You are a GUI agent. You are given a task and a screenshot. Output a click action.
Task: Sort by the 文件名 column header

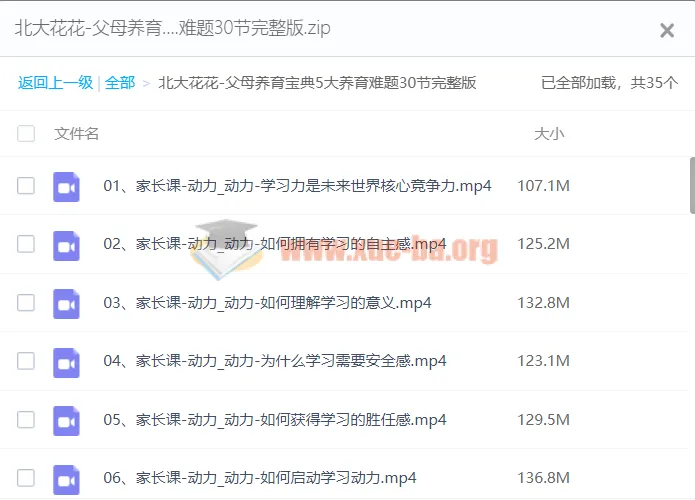click(x=77, y=134)
